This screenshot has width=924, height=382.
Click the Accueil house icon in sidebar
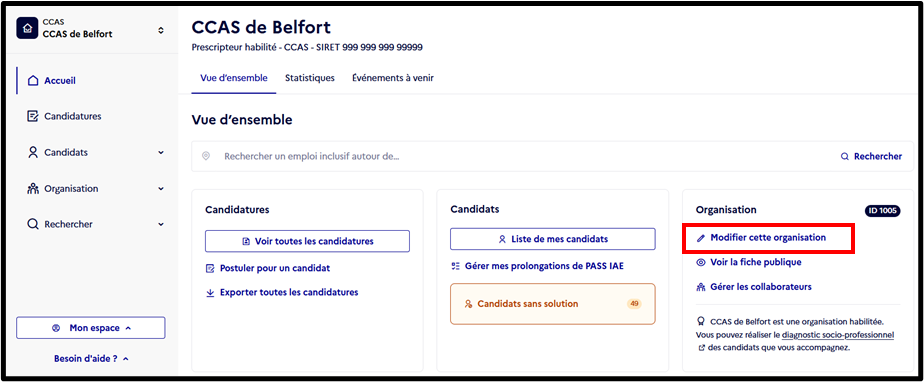coord(33,81)
